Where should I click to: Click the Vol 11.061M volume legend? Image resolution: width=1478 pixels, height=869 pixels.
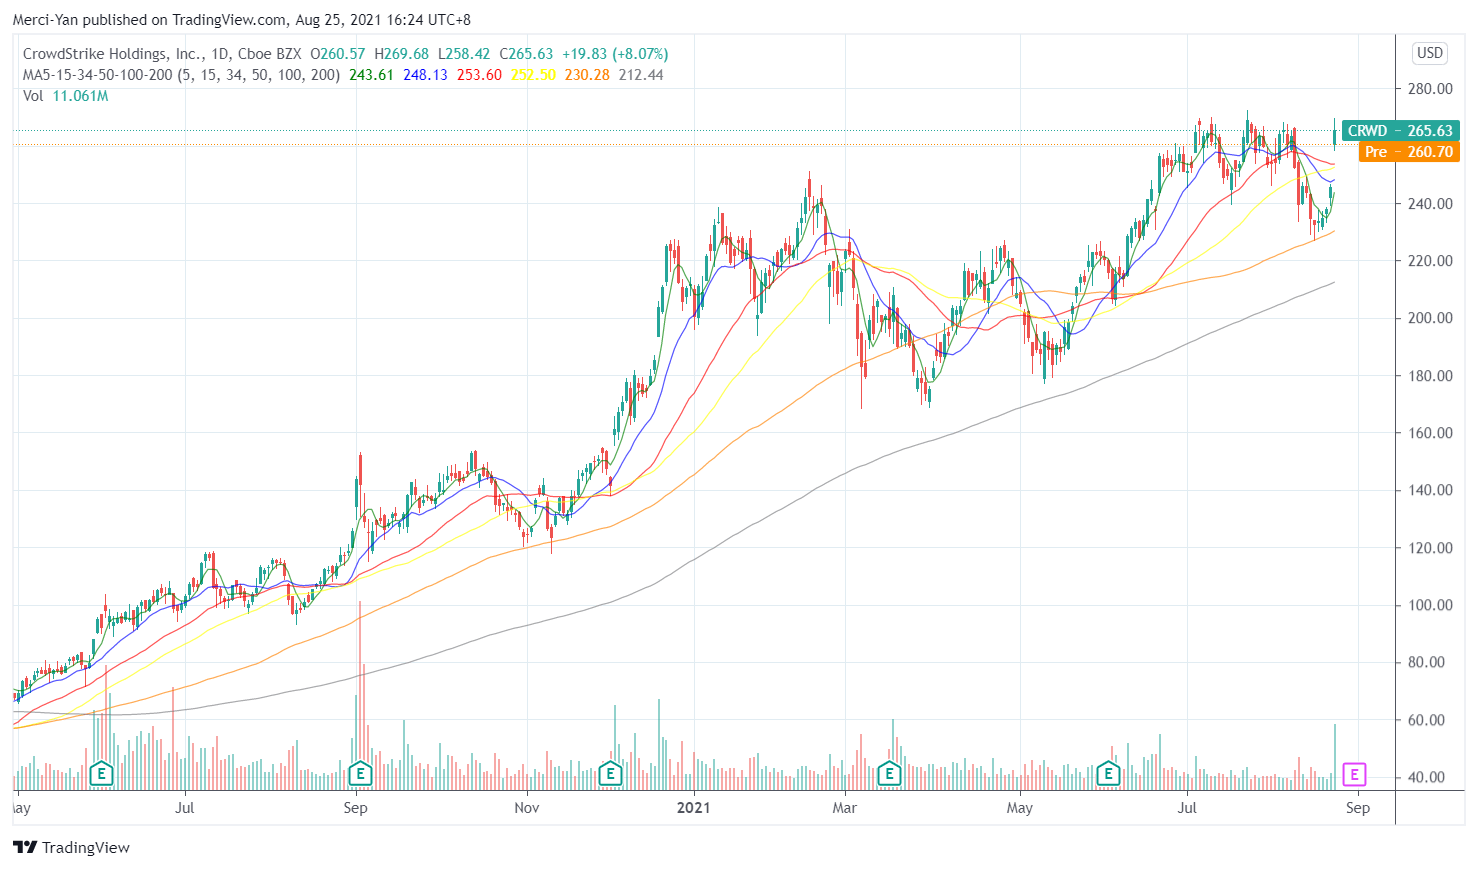pos(66,96)
